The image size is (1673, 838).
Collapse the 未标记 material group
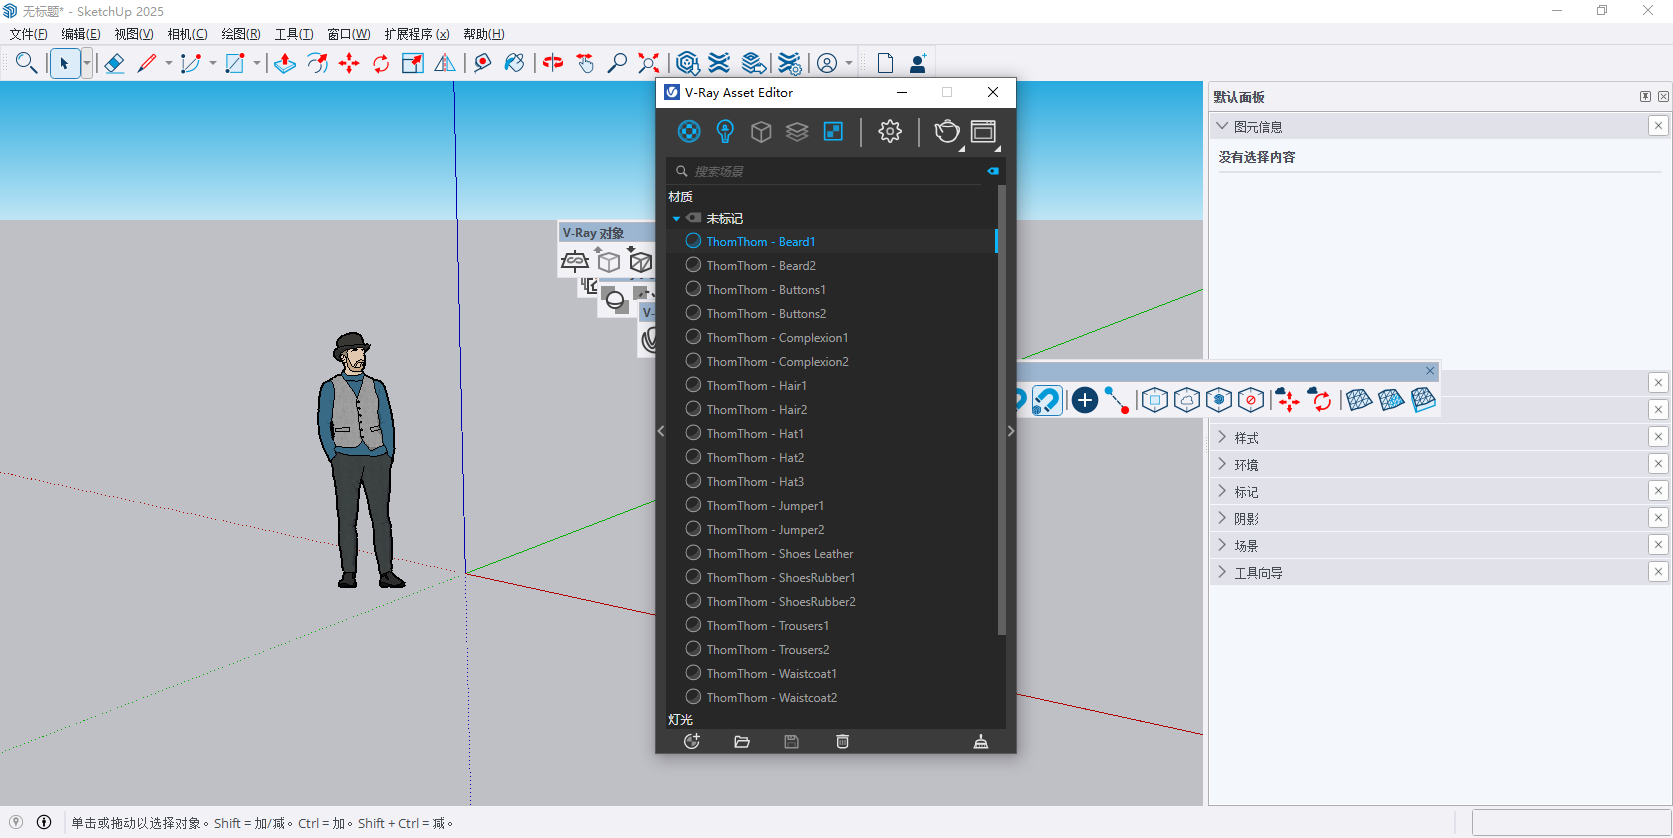676,218
